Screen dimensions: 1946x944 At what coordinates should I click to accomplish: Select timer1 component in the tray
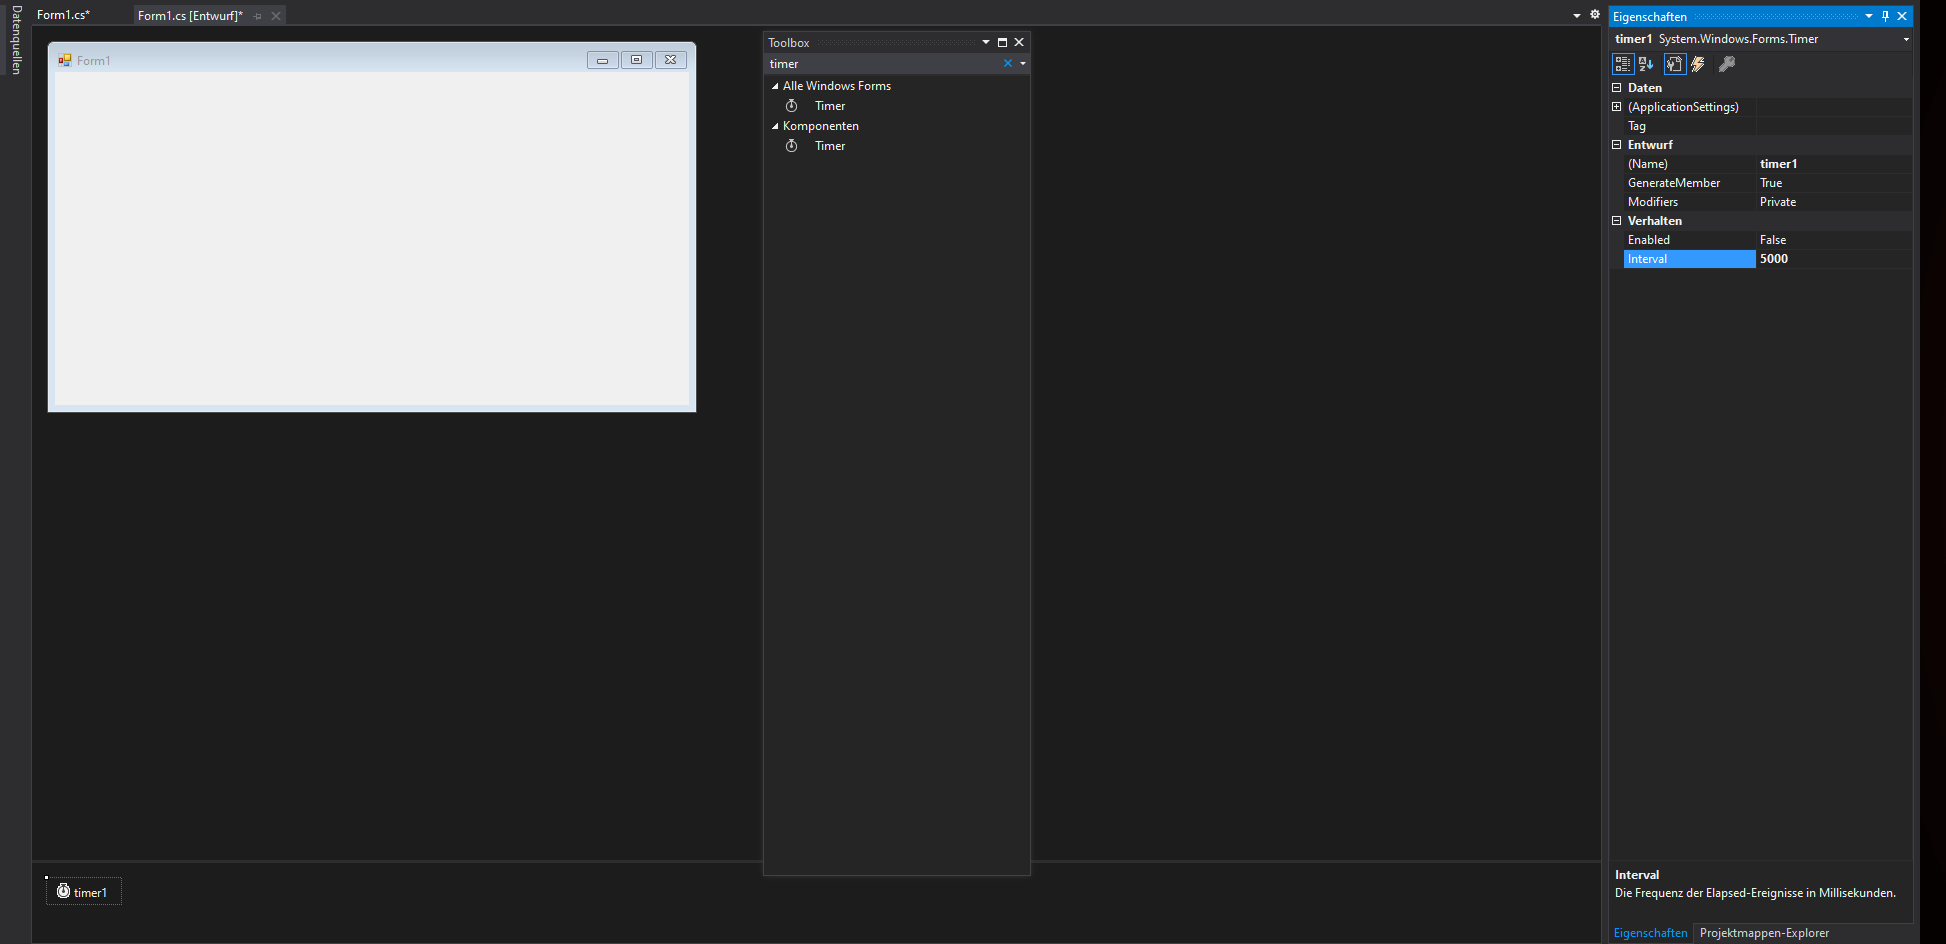(x=83, y=892)
